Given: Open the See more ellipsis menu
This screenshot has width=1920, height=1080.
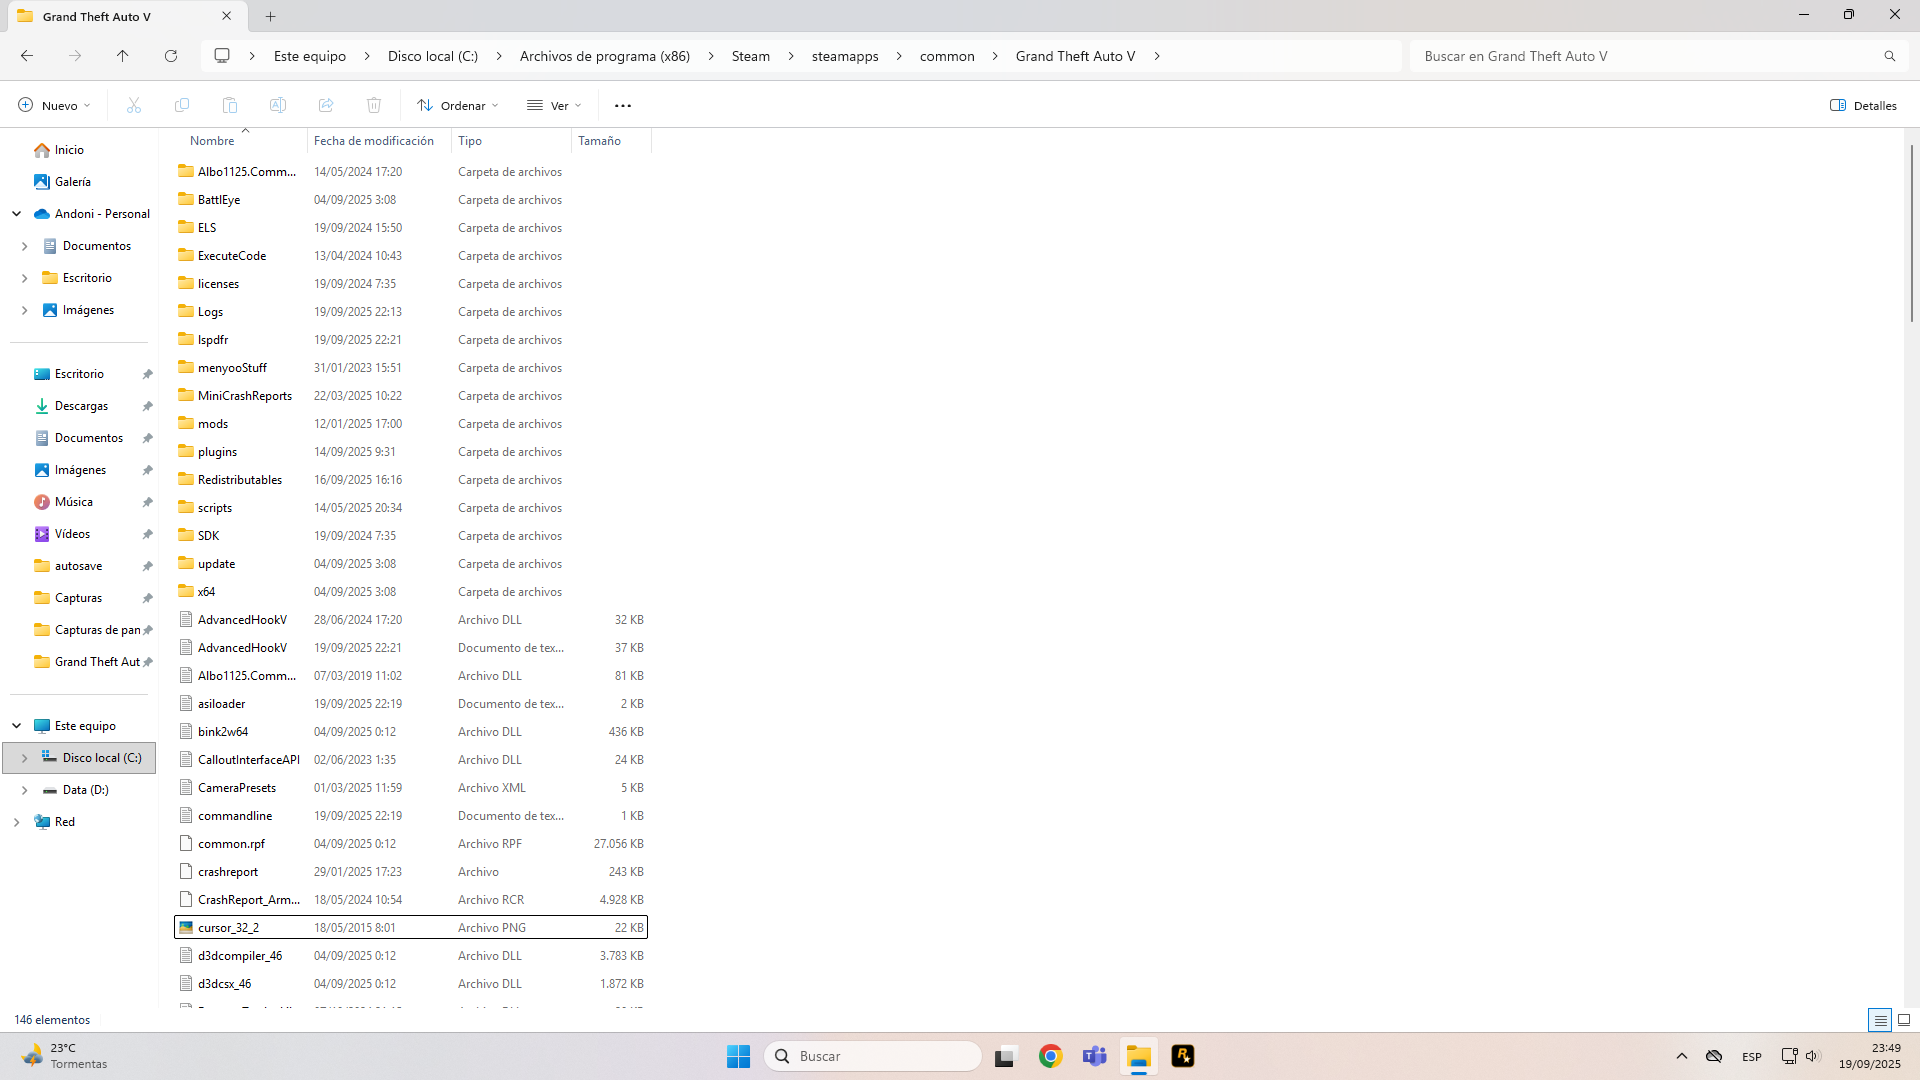Looking at the screenshot, I should (623, 105).
